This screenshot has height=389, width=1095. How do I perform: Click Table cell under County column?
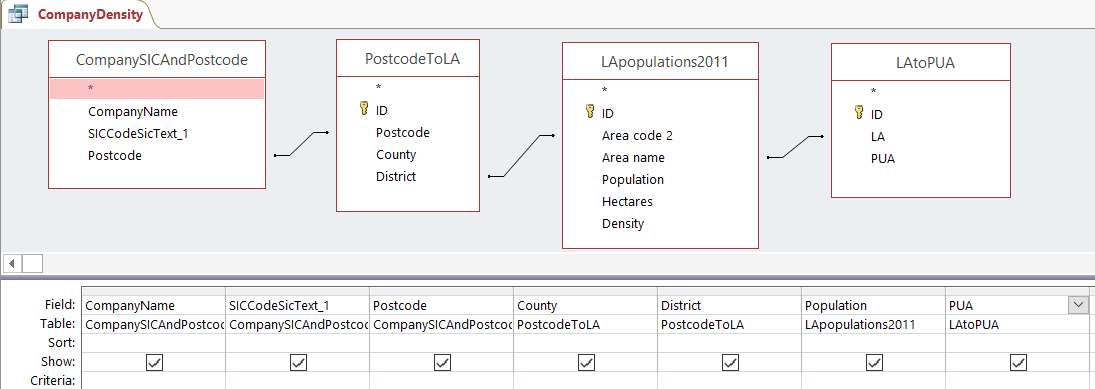(585, 324)
